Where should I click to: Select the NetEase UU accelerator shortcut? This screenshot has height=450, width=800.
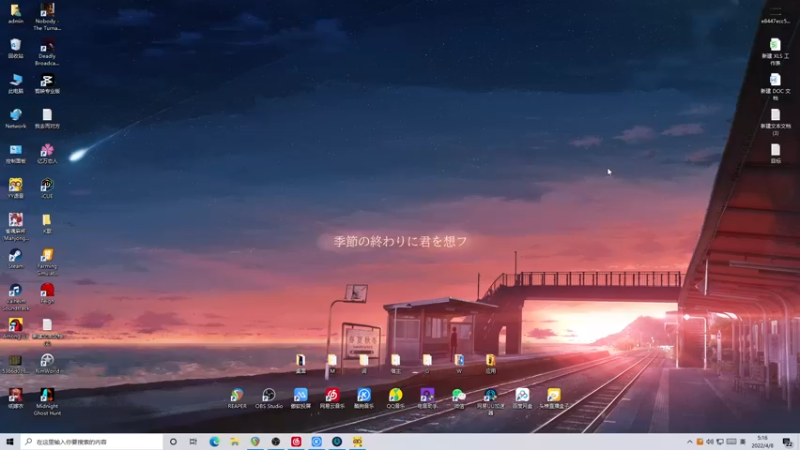coord(490,401)
